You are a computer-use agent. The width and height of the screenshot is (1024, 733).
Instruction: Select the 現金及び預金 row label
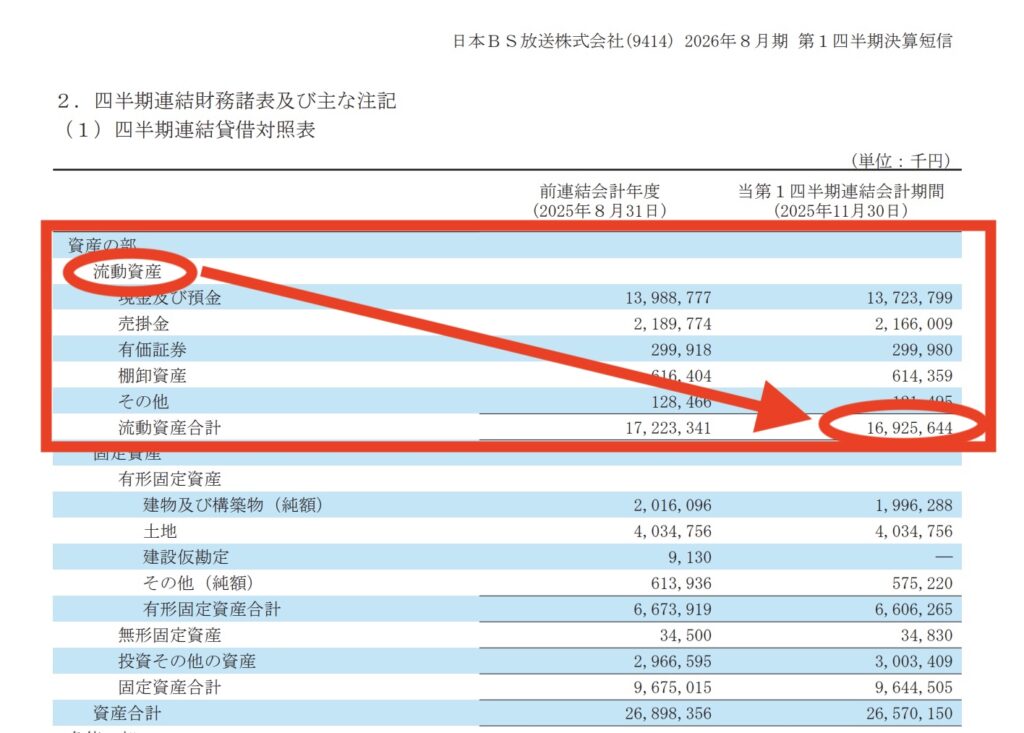pyautogui.click(x=169, y=298)
